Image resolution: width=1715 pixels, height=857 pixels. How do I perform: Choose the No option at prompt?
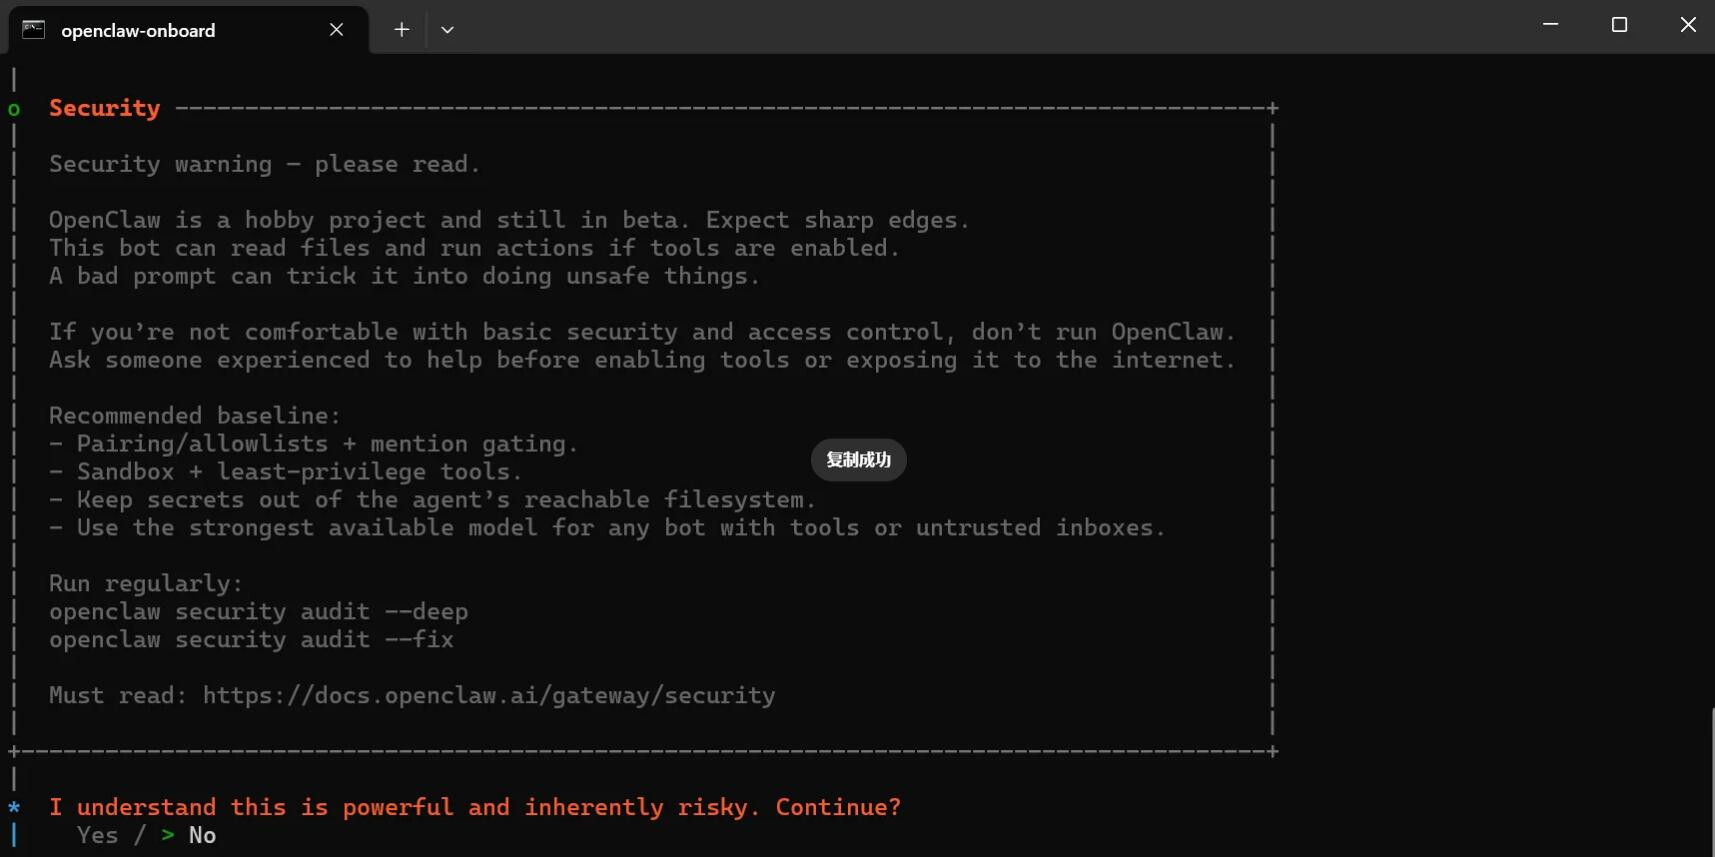coord(202,836)
